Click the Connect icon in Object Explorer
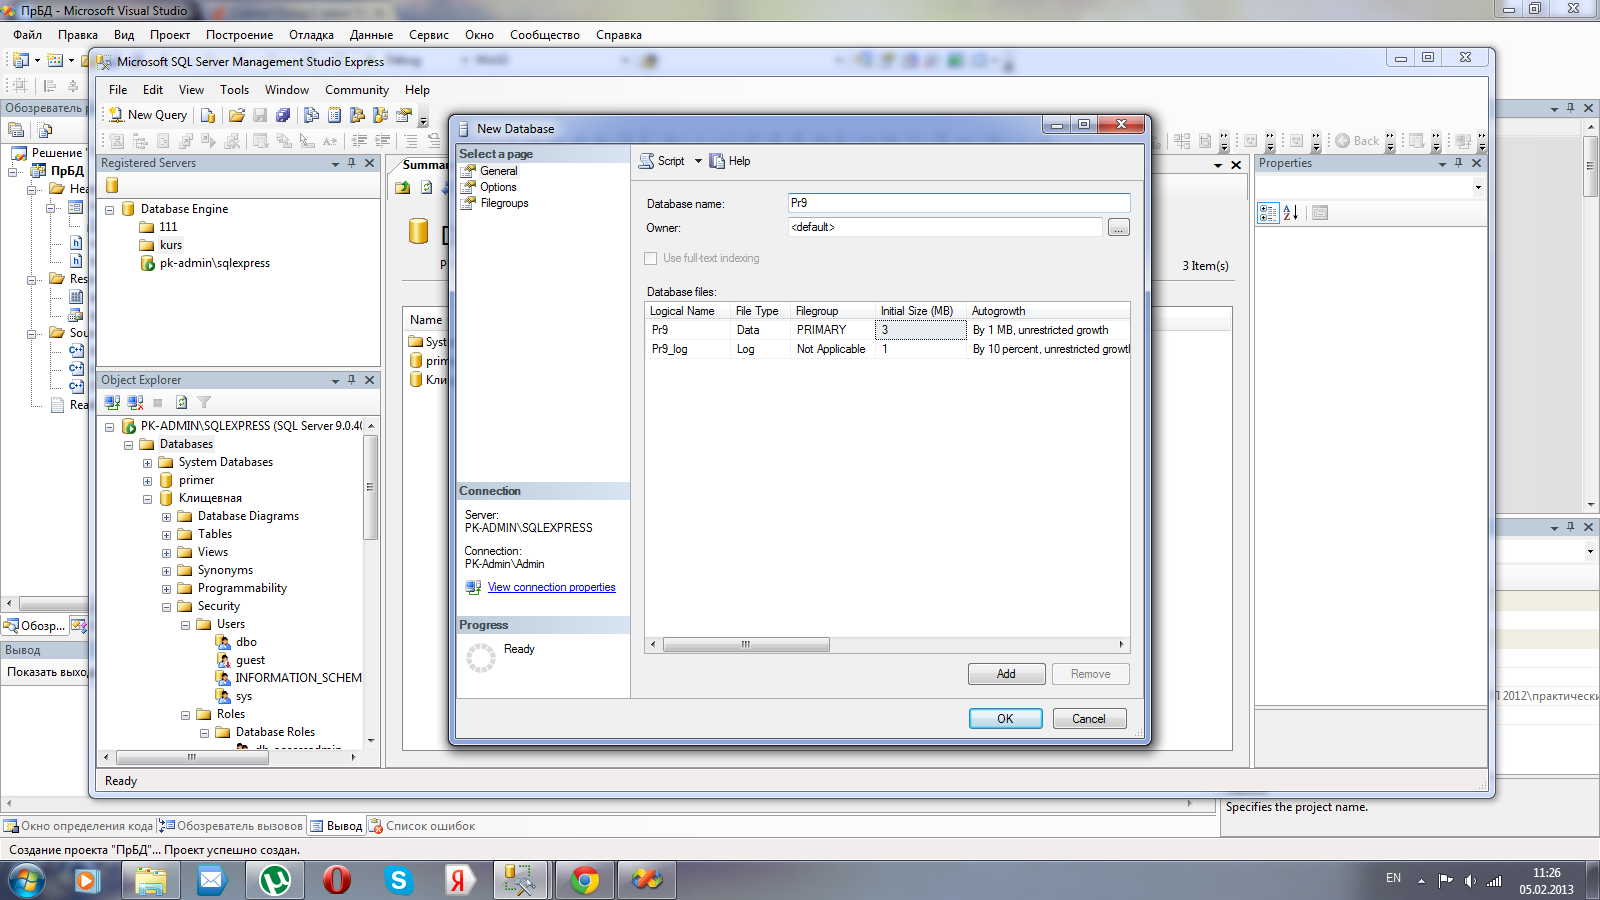 112,402
